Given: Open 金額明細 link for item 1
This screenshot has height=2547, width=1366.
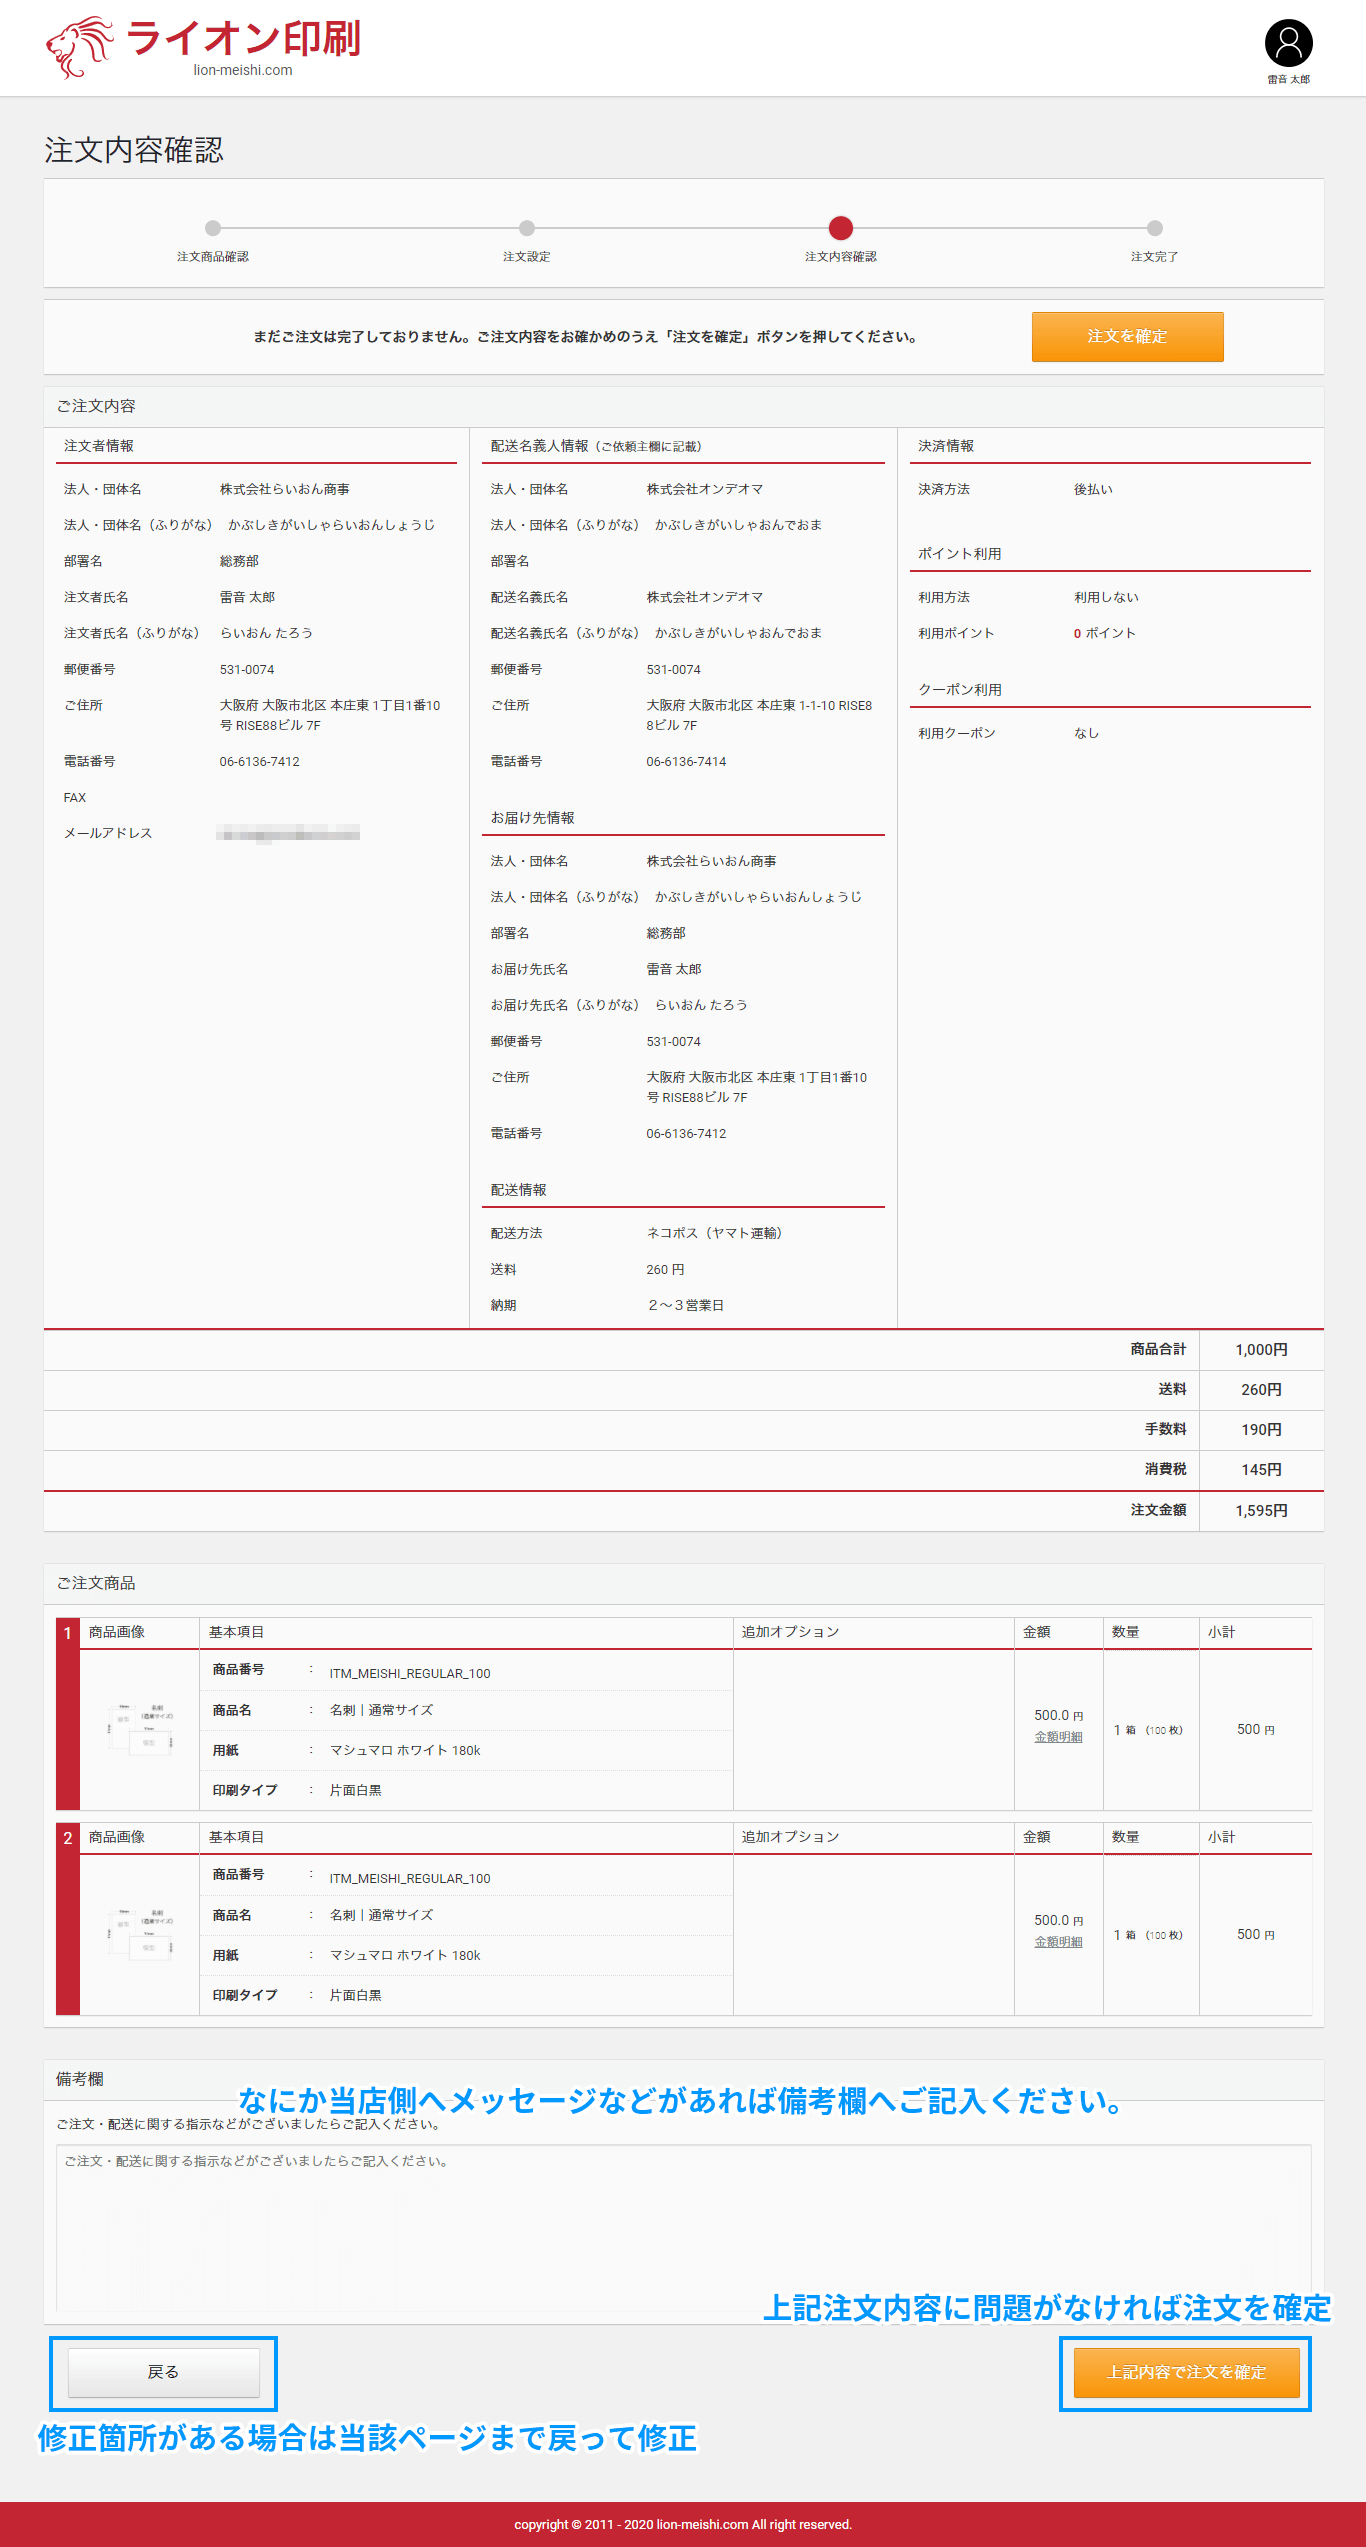Looking at the screenshot, I should pos(1058,1737).
